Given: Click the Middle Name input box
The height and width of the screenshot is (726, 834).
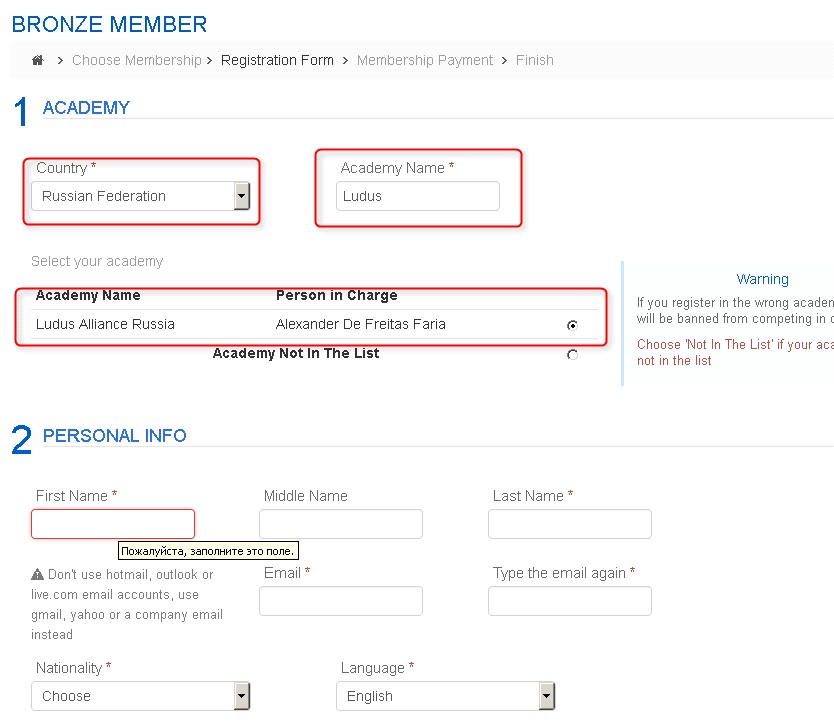Looking at the screenshot, I should coord(341,524).
